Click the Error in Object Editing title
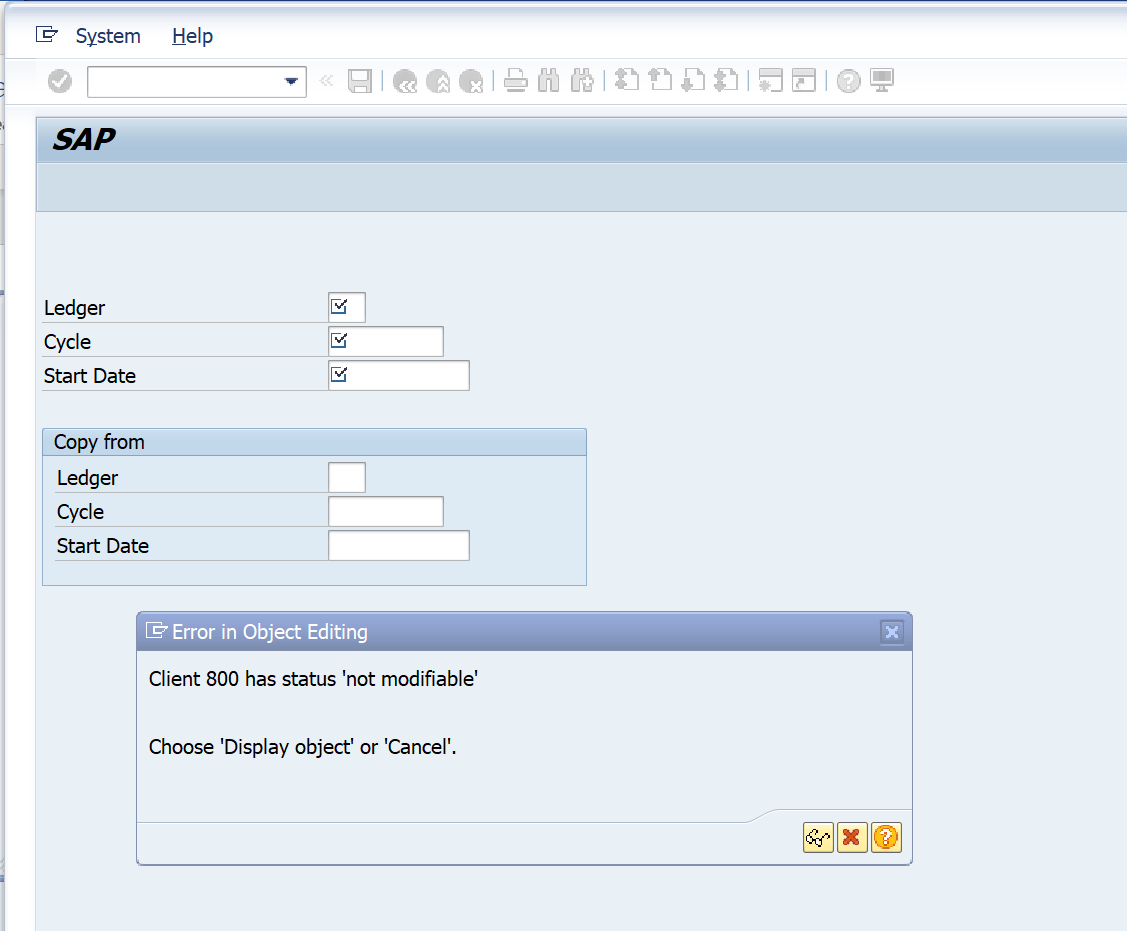The image size is (1127, 931). coord(270,632)
